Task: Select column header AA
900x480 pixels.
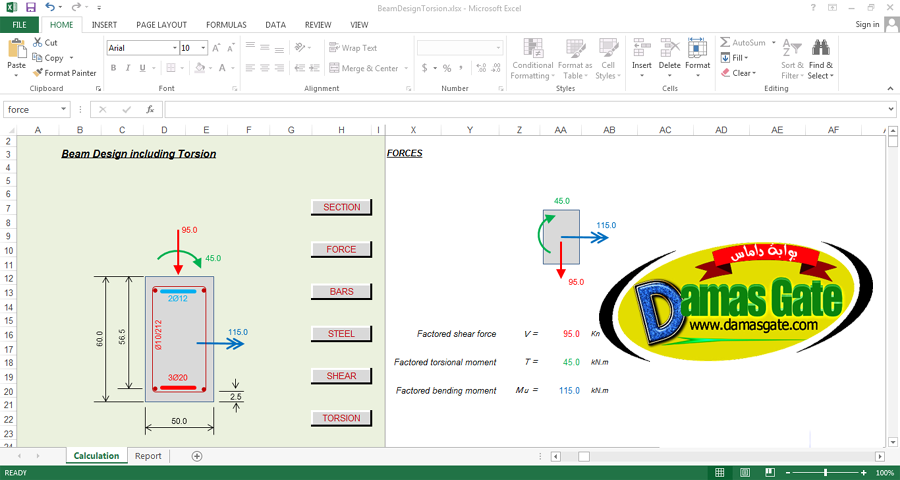Action: 561,130
